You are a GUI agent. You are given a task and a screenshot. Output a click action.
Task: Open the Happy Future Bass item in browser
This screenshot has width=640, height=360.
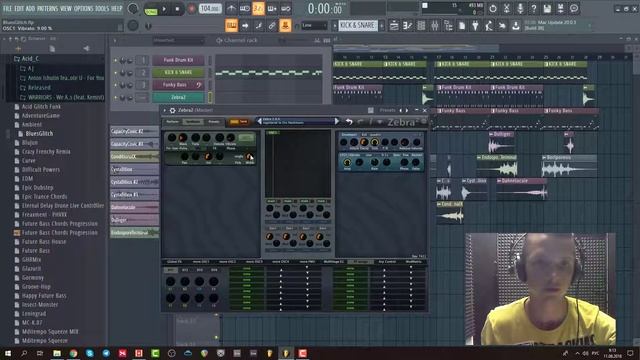[44, 296]
